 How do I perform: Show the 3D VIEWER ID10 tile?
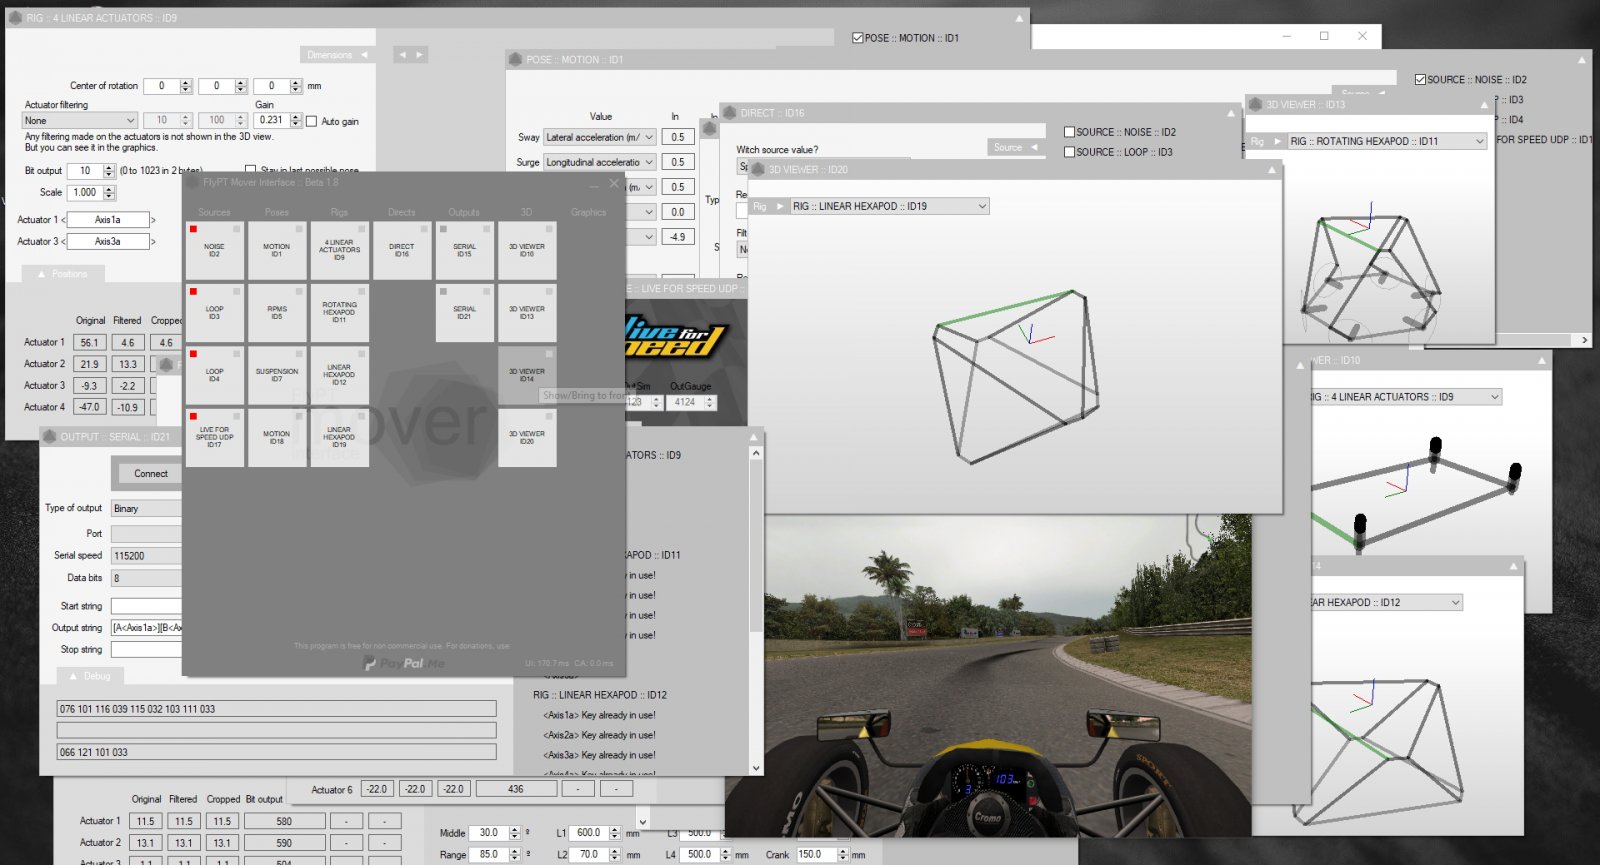(x=527, y=250)
